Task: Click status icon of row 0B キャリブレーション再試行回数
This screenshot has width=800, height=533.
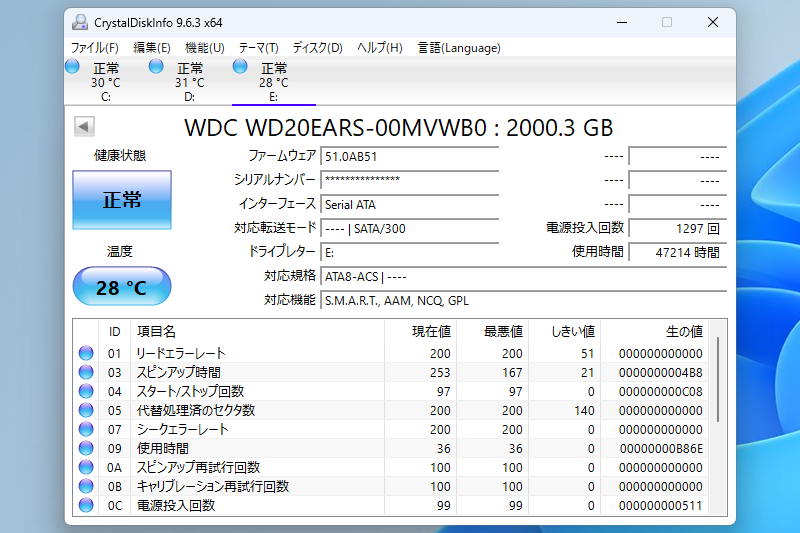Action: point(86,486)
